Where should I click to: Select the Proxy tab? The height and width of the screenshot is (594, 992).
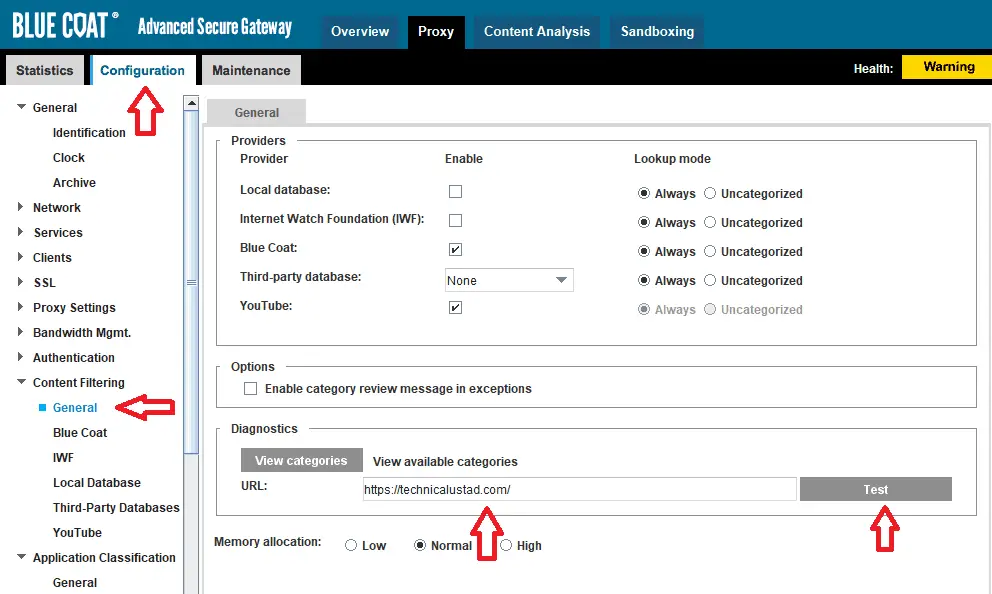tap(436, 32)
